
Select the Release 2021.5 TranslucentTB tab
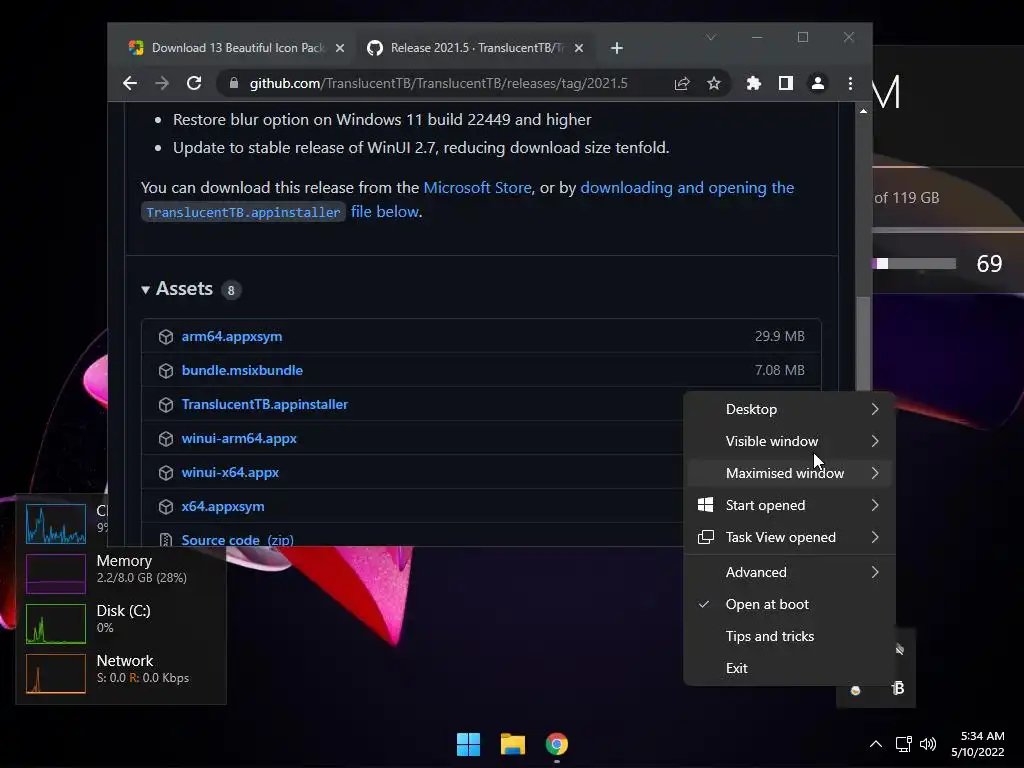tap(475, 48)
